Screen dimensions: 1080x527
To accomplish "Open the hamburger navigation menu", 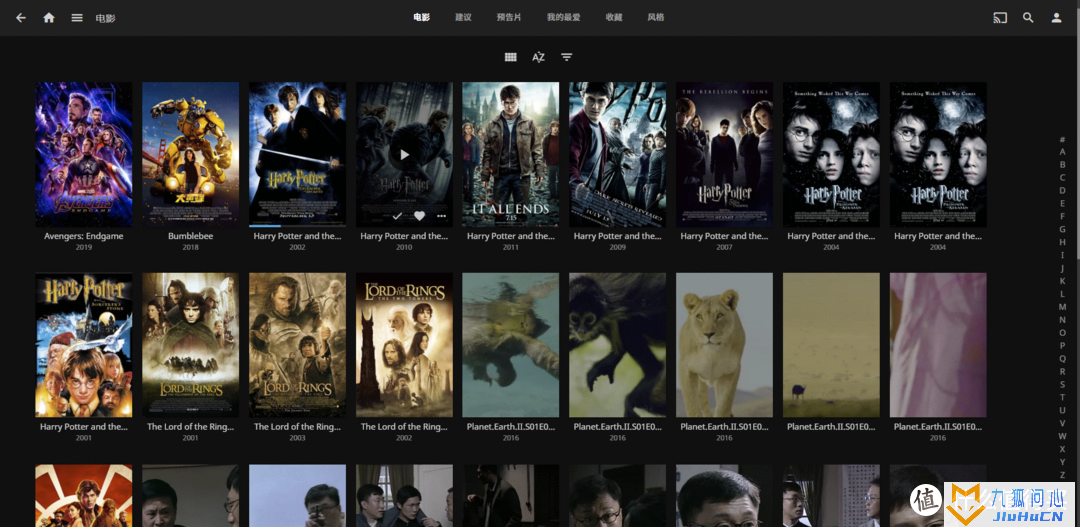I will (x=77, y=18).
